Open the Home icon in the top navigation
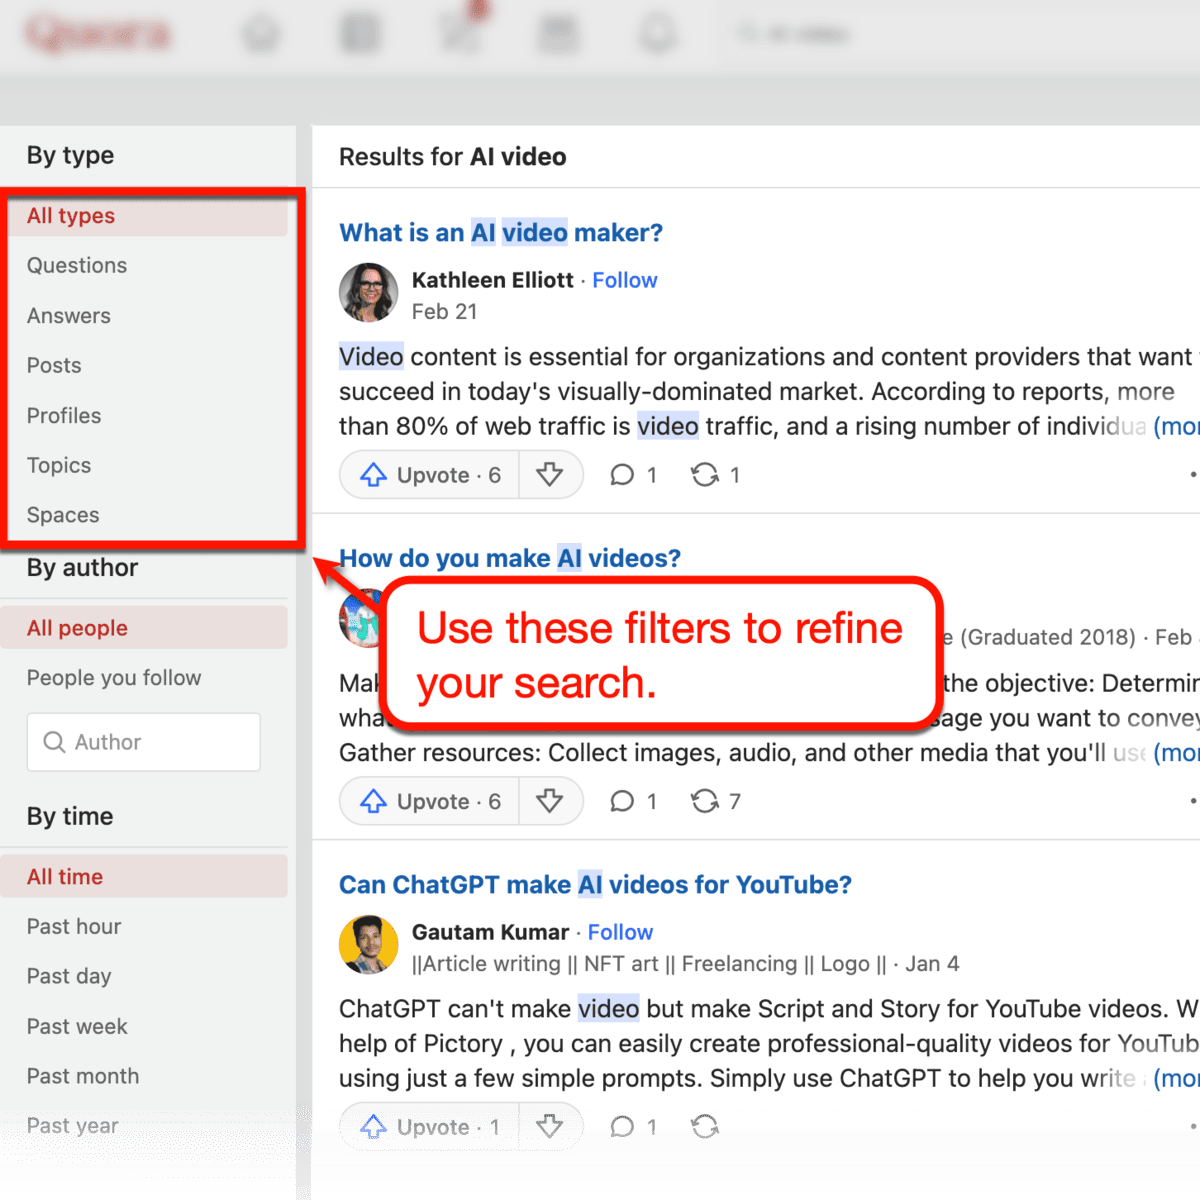The image size is (1200, 1200). (262, 33)
